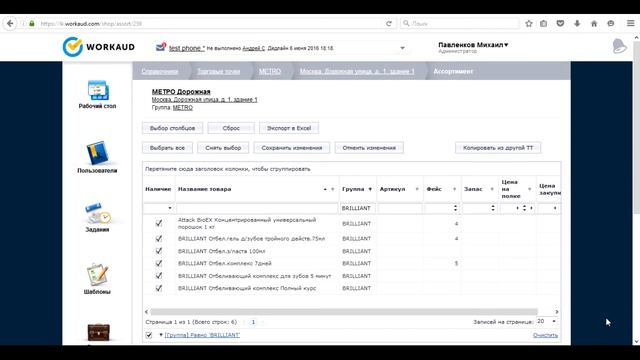640x360 pixels.
Task: Reload the page with the refresh icon
Action: point(389,24)
